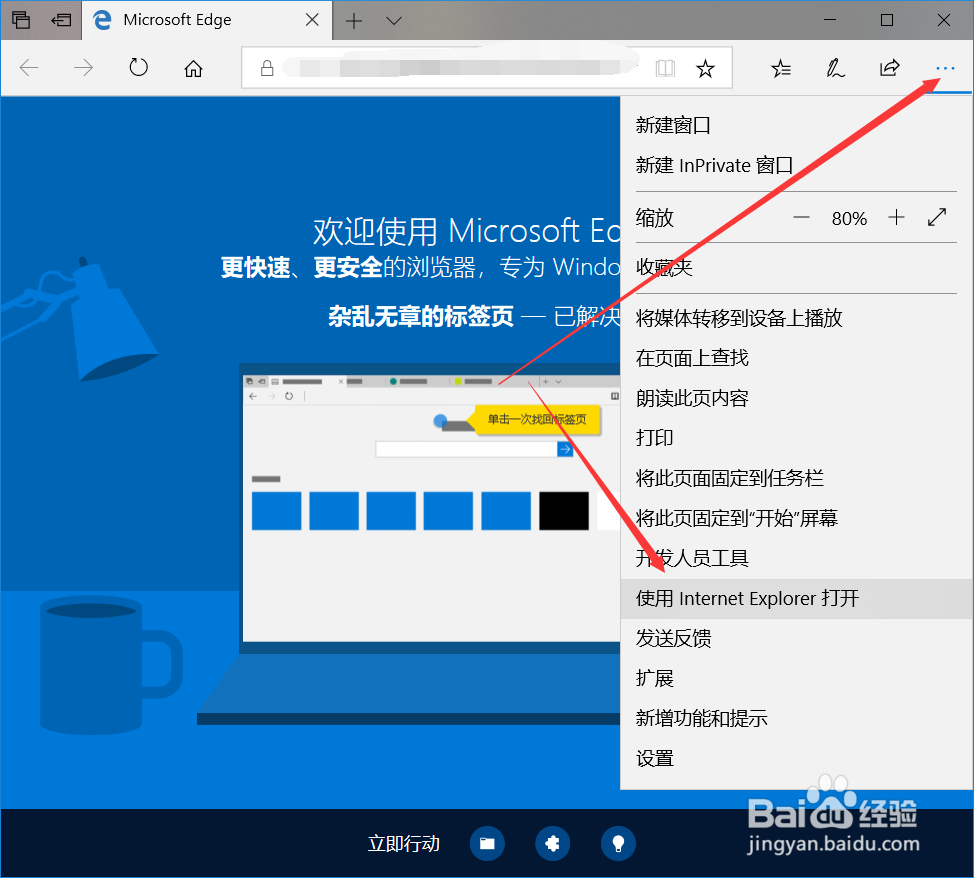The width and height of the screenshot is (974, 878).
Task: Choose 打印 in the menu
Action: pyautogui.click(x=796, y=437)
